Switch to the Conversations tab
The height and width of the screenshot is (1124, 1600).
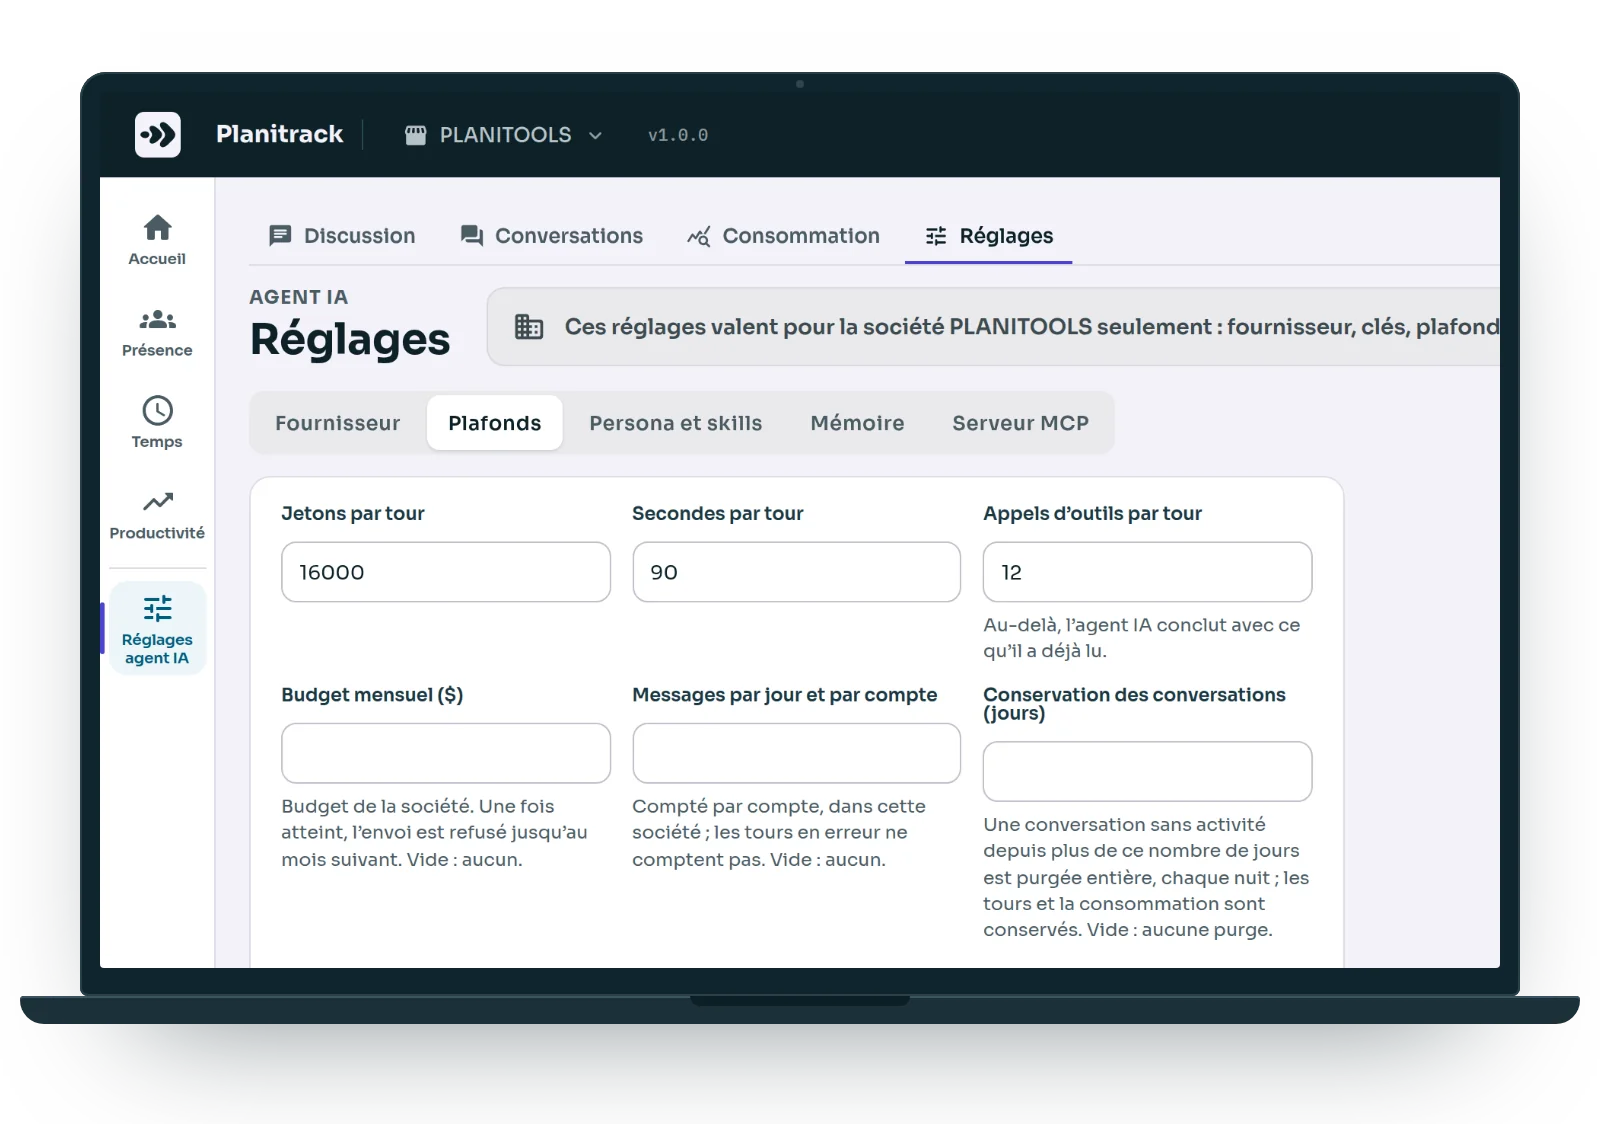pyautogui.click(x=551, y=236)
